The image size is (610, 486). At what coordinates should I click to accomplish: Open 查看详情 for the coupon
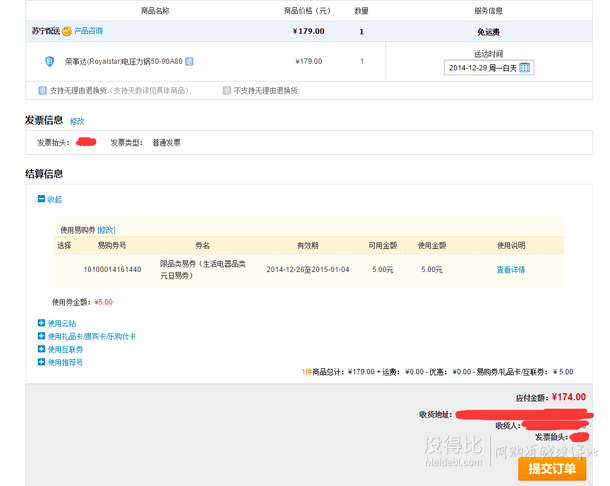tap(510, 270)
